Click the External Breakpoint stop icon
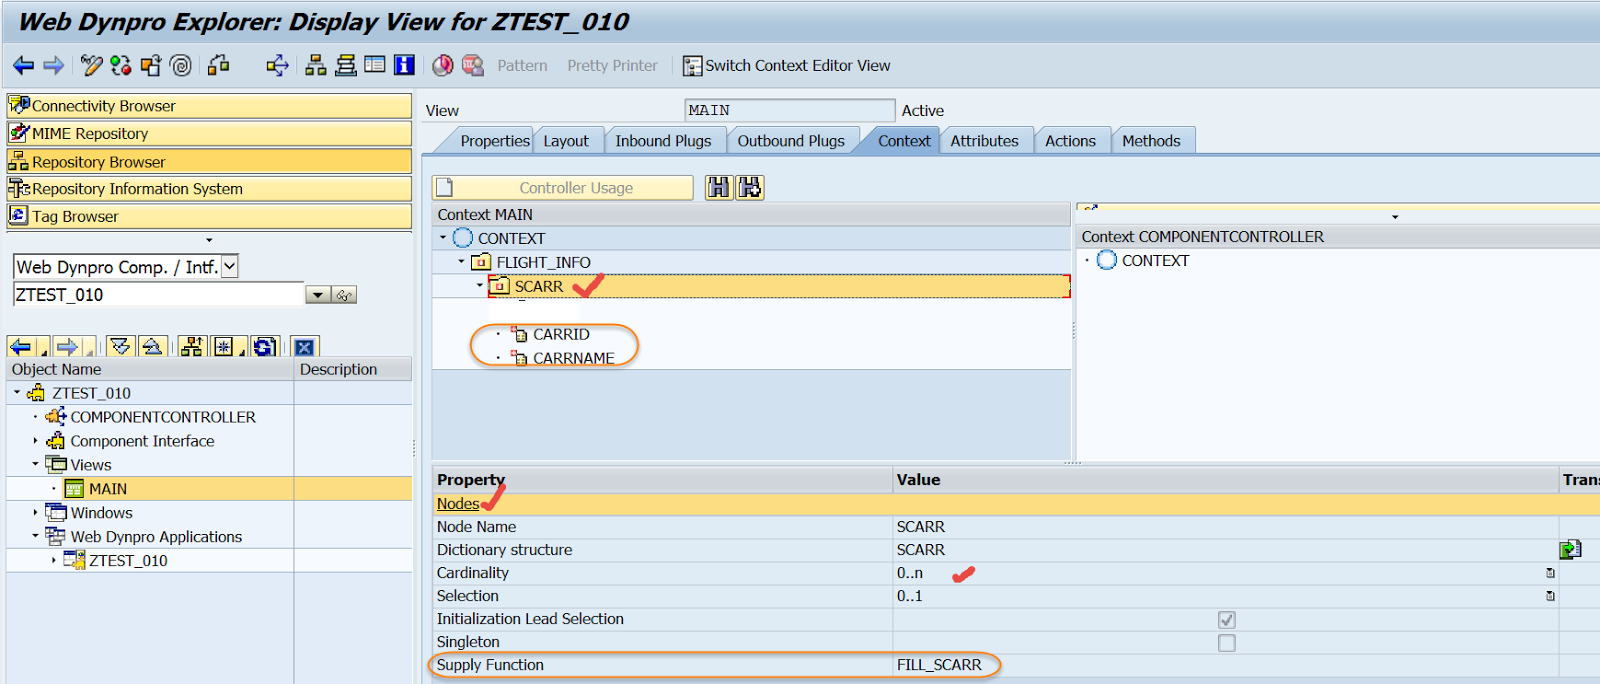 (x=472, y=66)
